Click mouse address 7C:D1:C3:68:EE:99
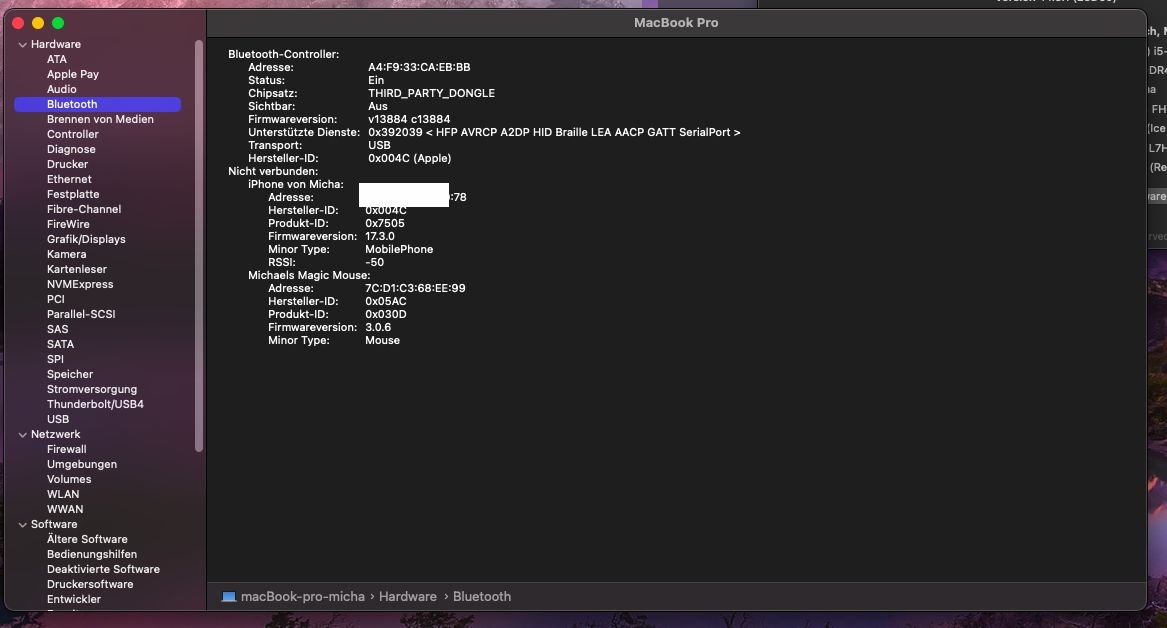This screenshot has height=628, width=1167. coord(415,289)
